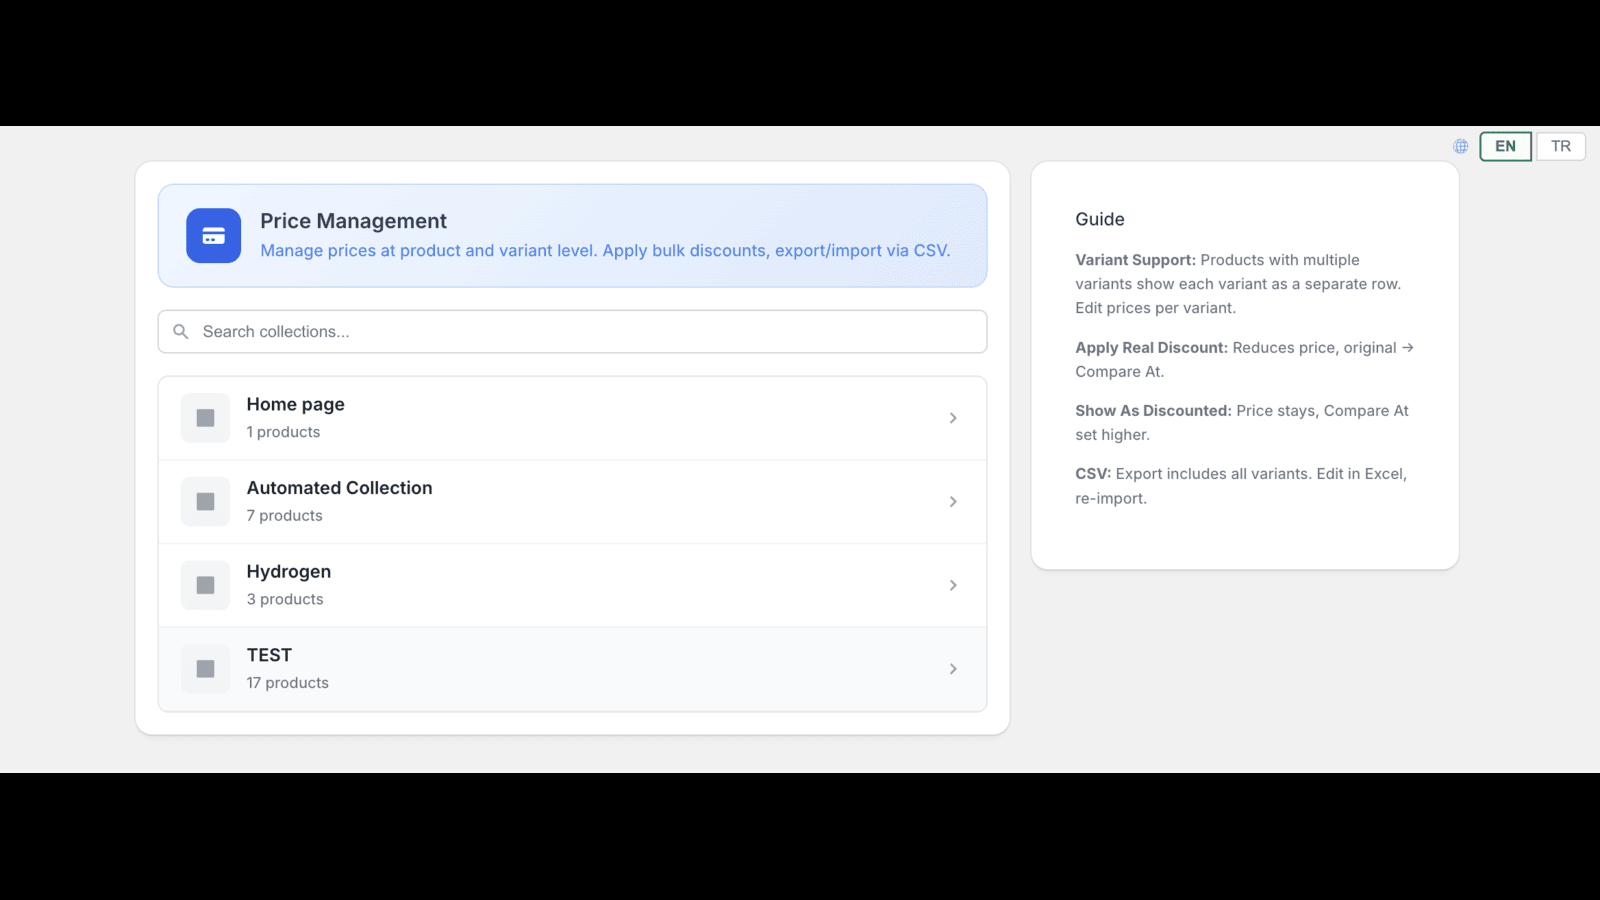Open the Home page collection title
The image size is (1600, 900).
click(295, 404)
